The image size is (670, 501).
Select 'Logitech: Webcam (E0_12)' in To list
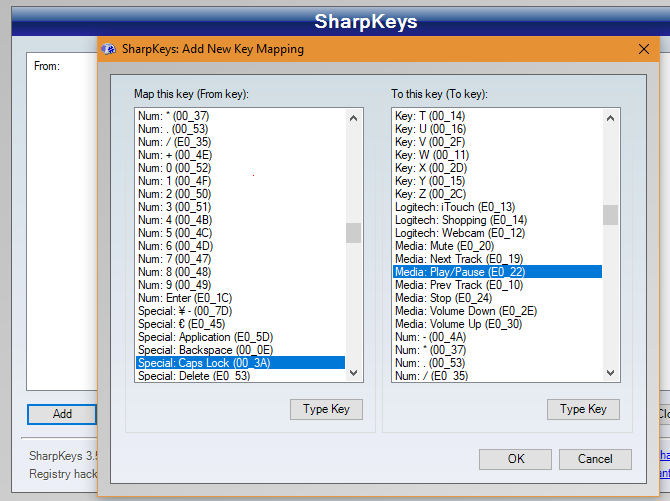497,233
